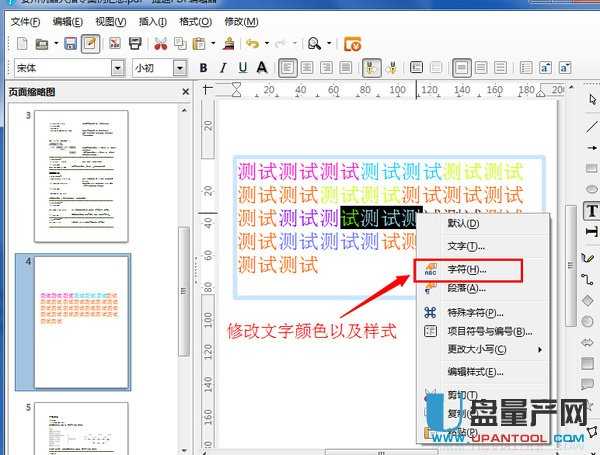The width and height of the screenshot is (600, 455).
Task: Click the Cut scissors icon
Action: (160, 44)
